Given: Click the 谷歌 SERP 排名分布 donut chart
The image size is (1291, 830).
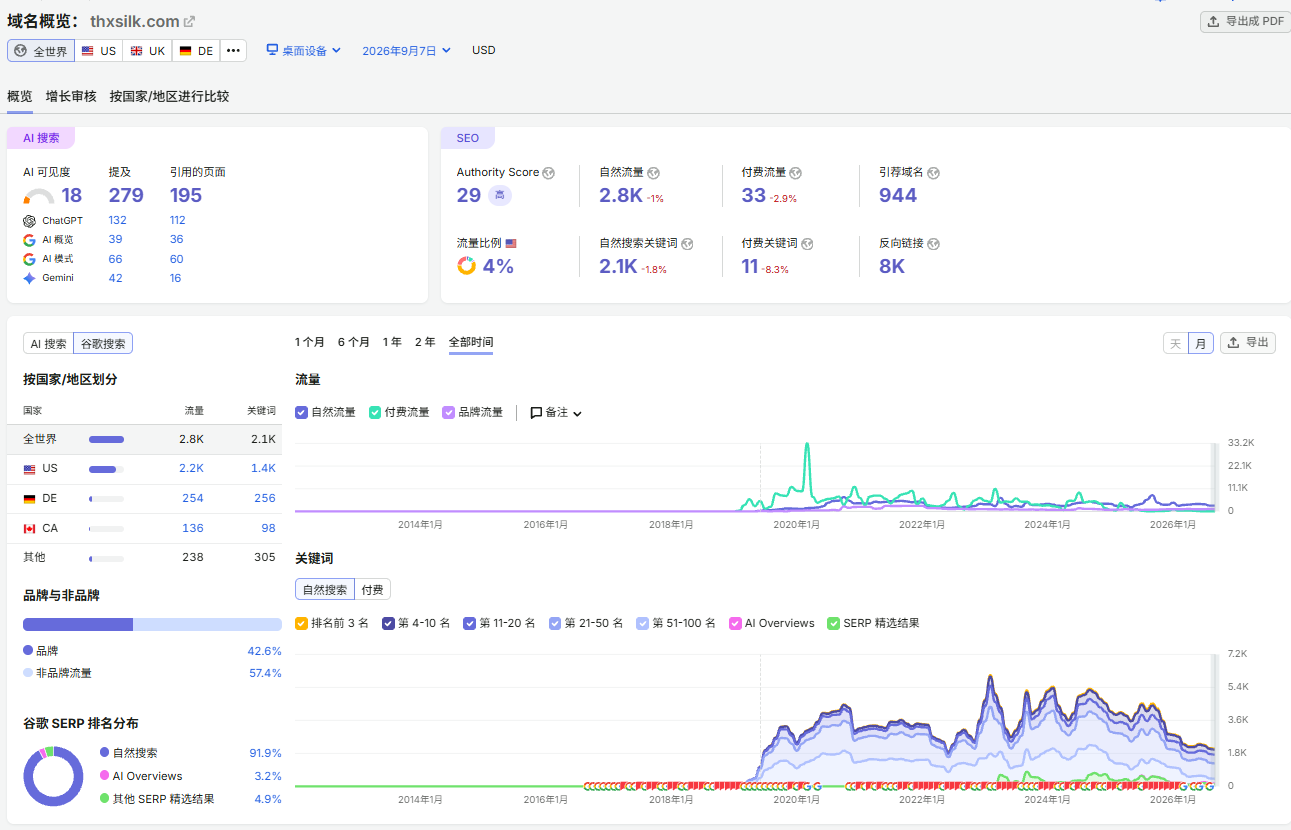Looking at the screenshot, I should (x=53, y=775).
